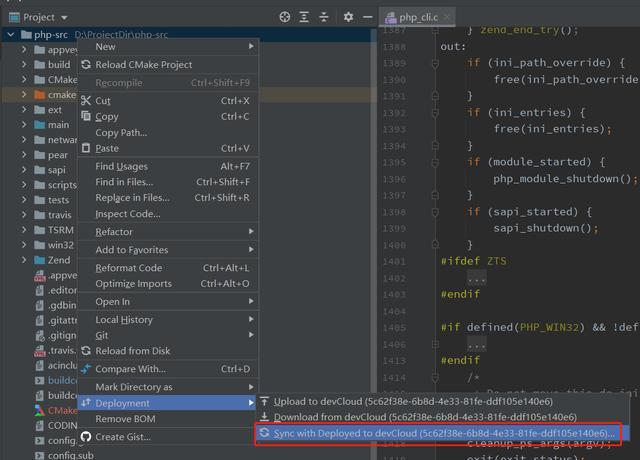The height and width of the screenshot is (460, 640).
Task: Expand the Zend folder arrow
Action: click(x=25, y=260)
